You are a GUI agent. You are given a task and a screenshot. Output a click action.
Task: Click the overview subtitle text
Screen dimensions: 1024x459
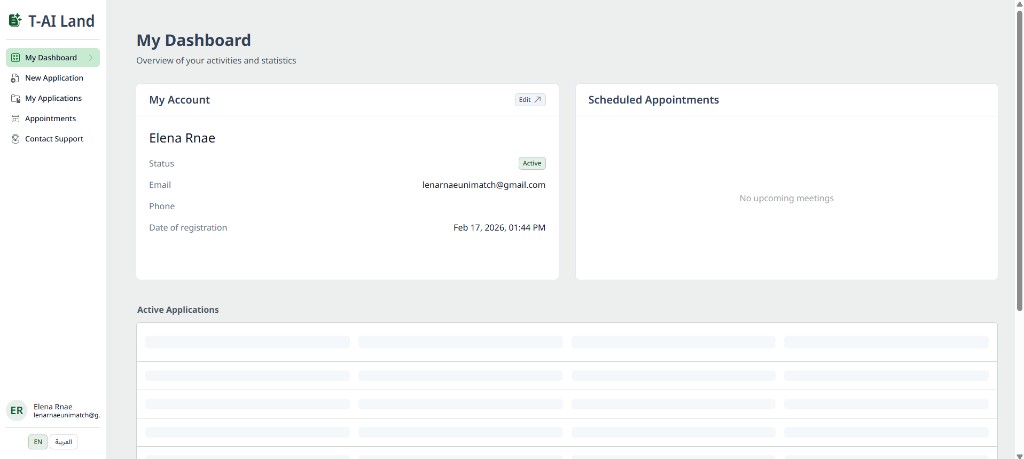[216, 61]
